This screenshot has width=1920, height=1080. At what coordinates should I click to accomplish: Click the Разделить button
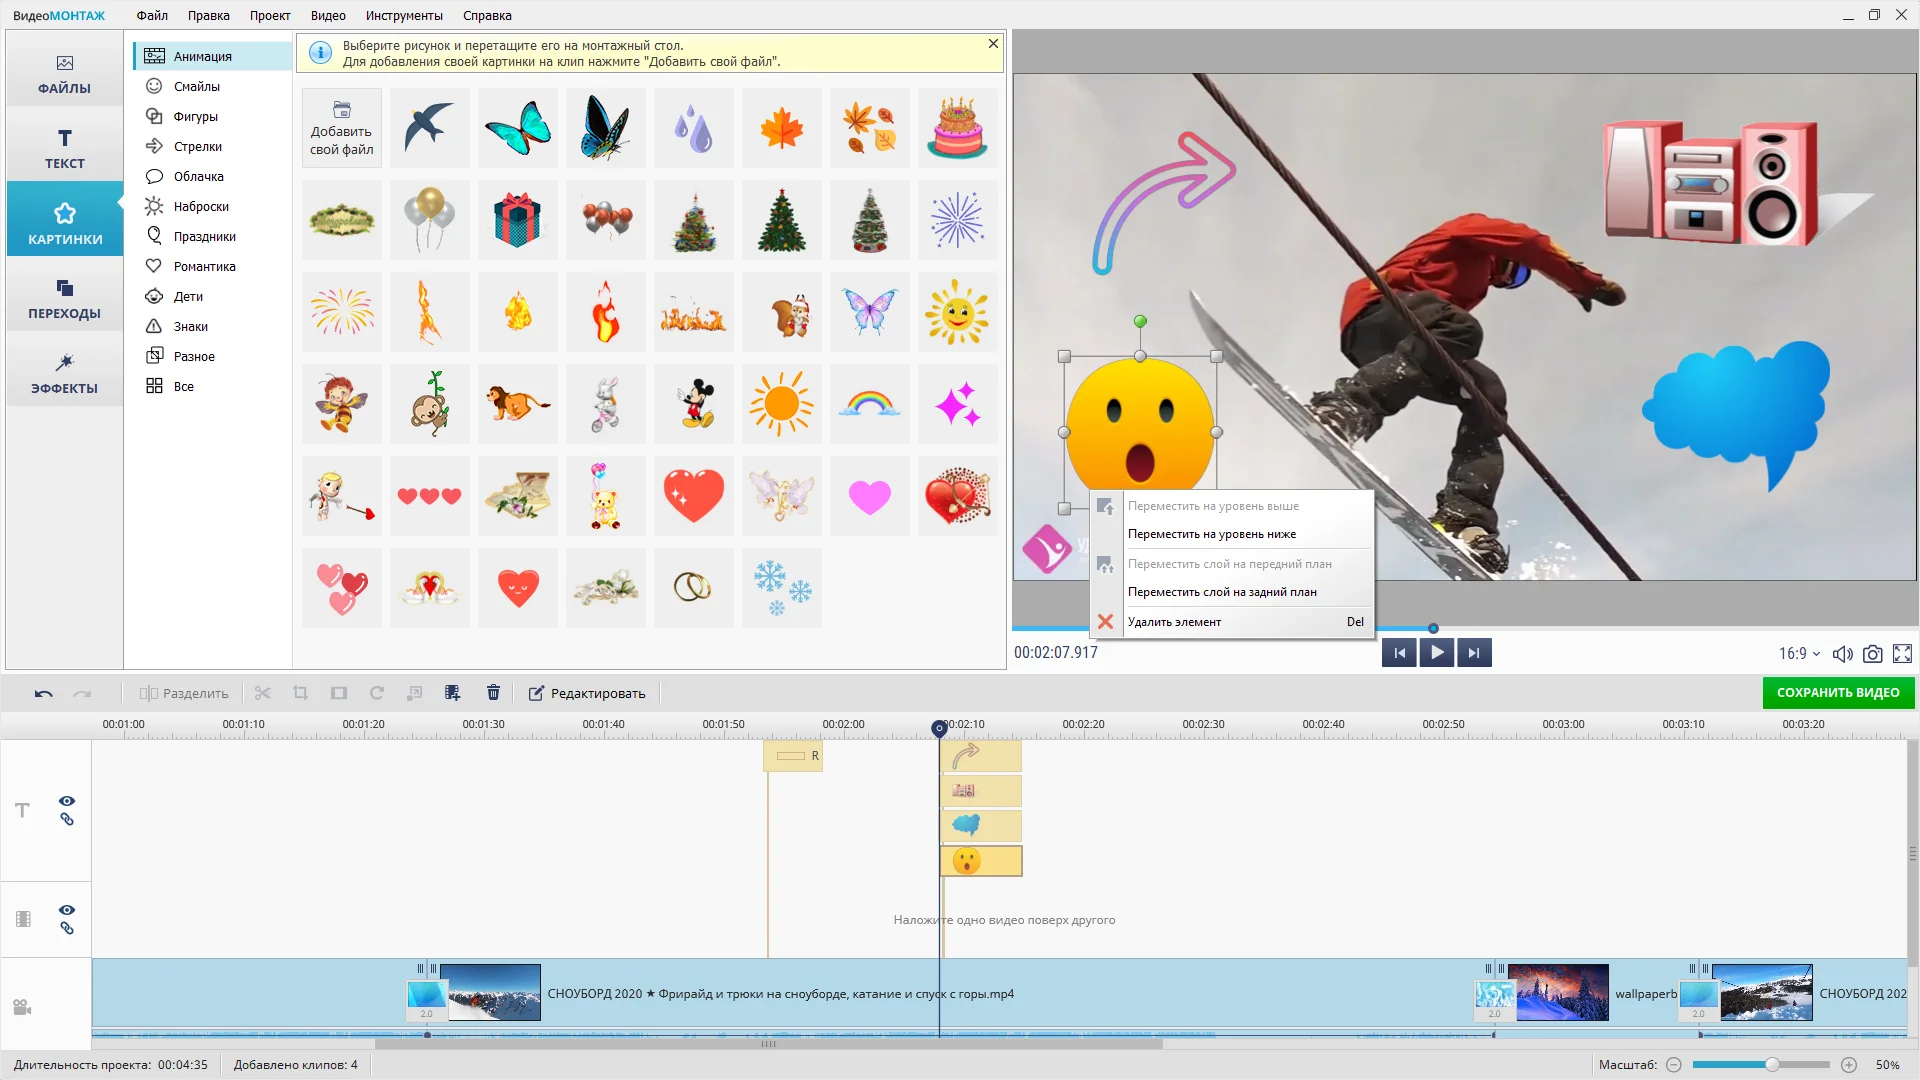click(x=184, y=693)
